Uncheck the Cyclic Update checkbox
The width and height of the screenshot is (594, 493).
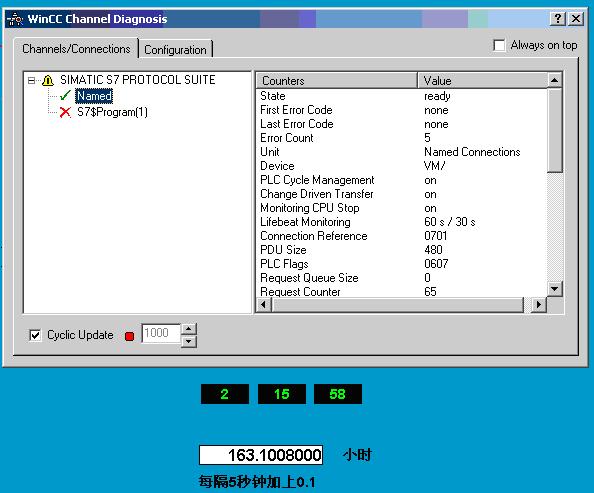[35, 335]
